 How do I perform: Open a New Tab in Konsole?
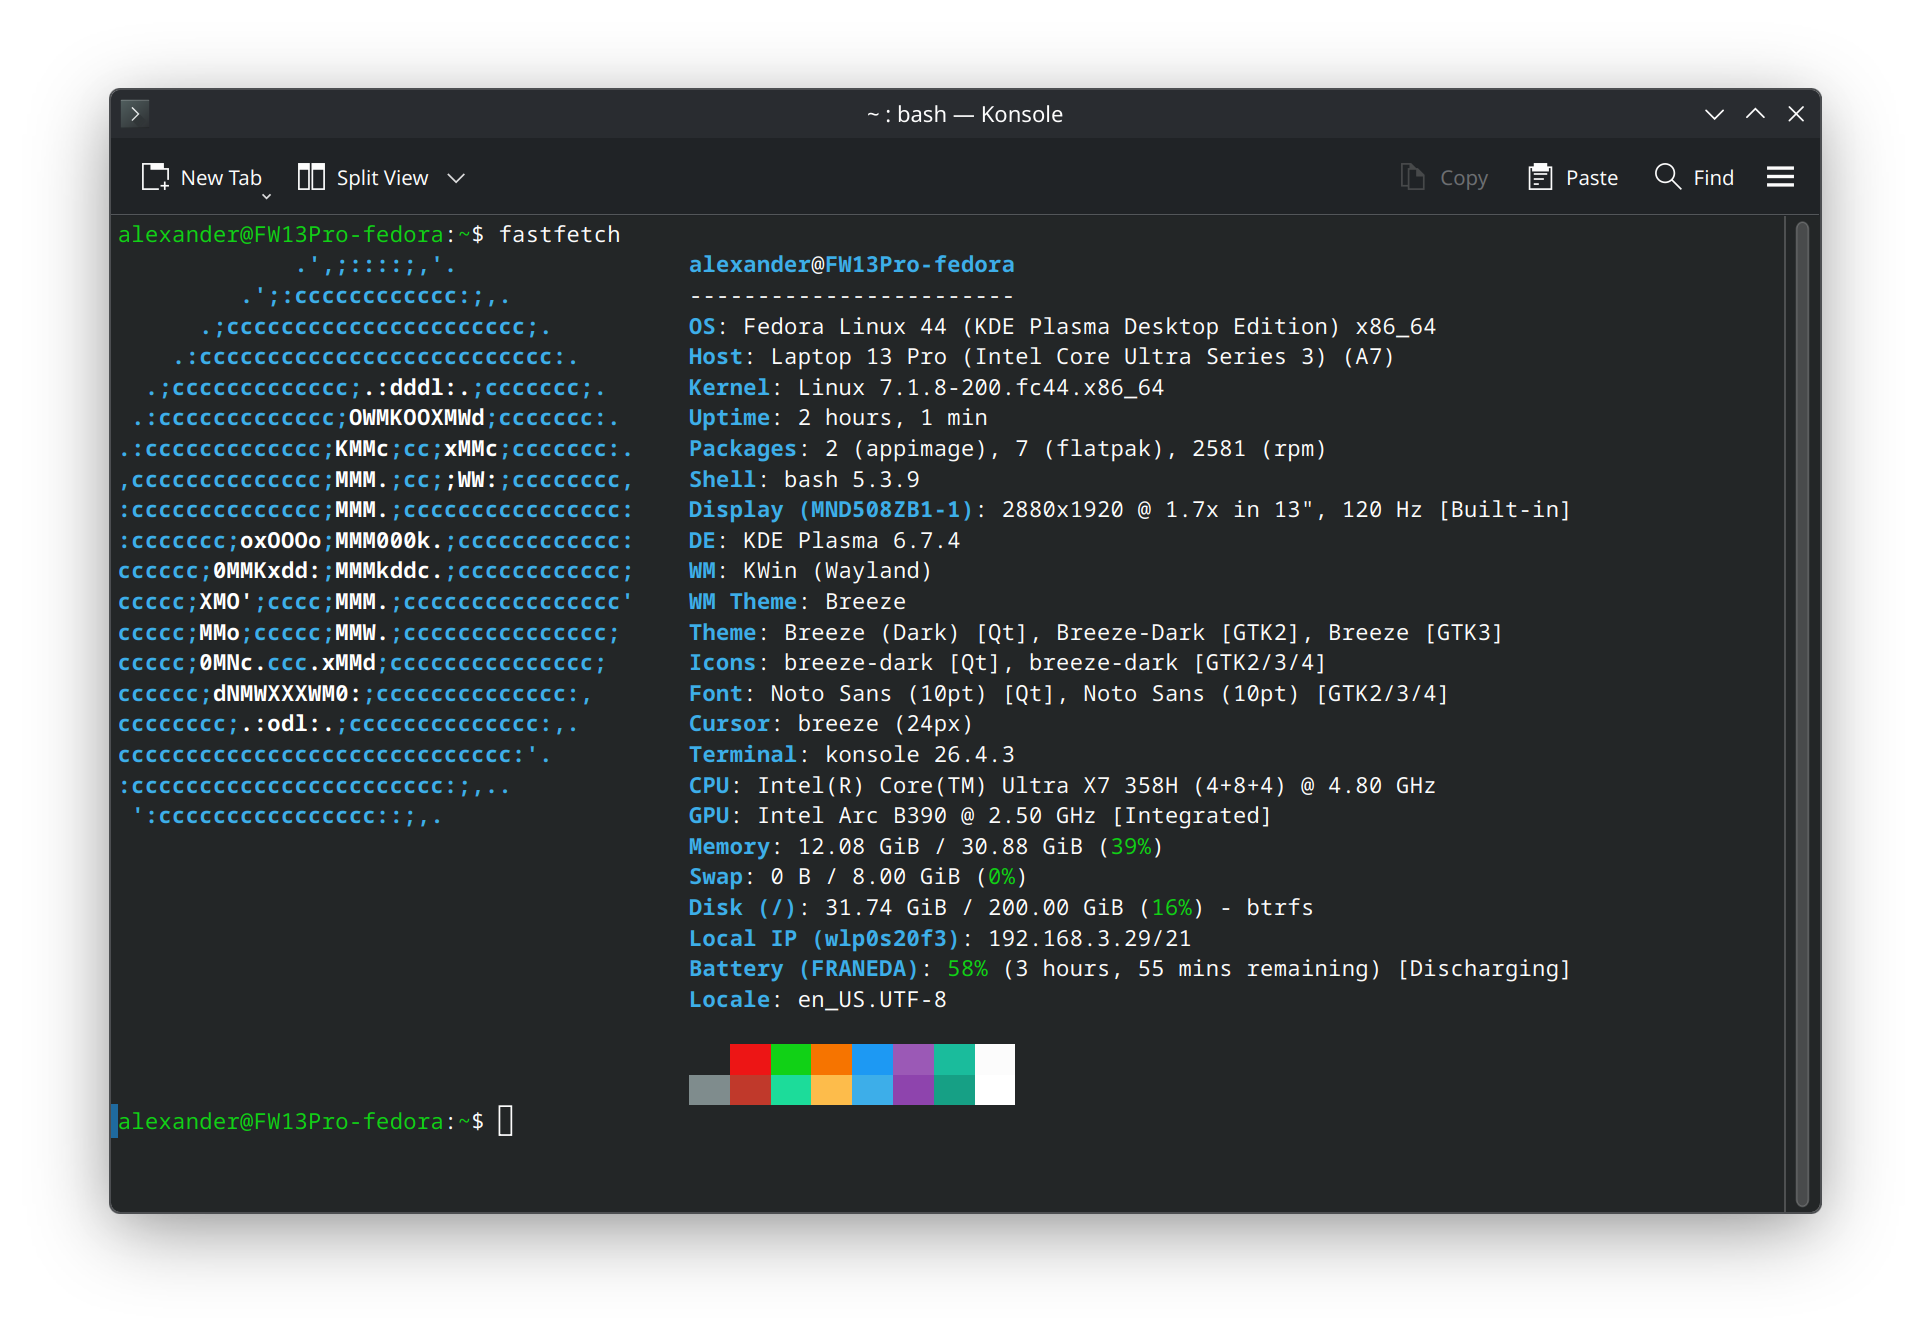[x=201, y=177]
